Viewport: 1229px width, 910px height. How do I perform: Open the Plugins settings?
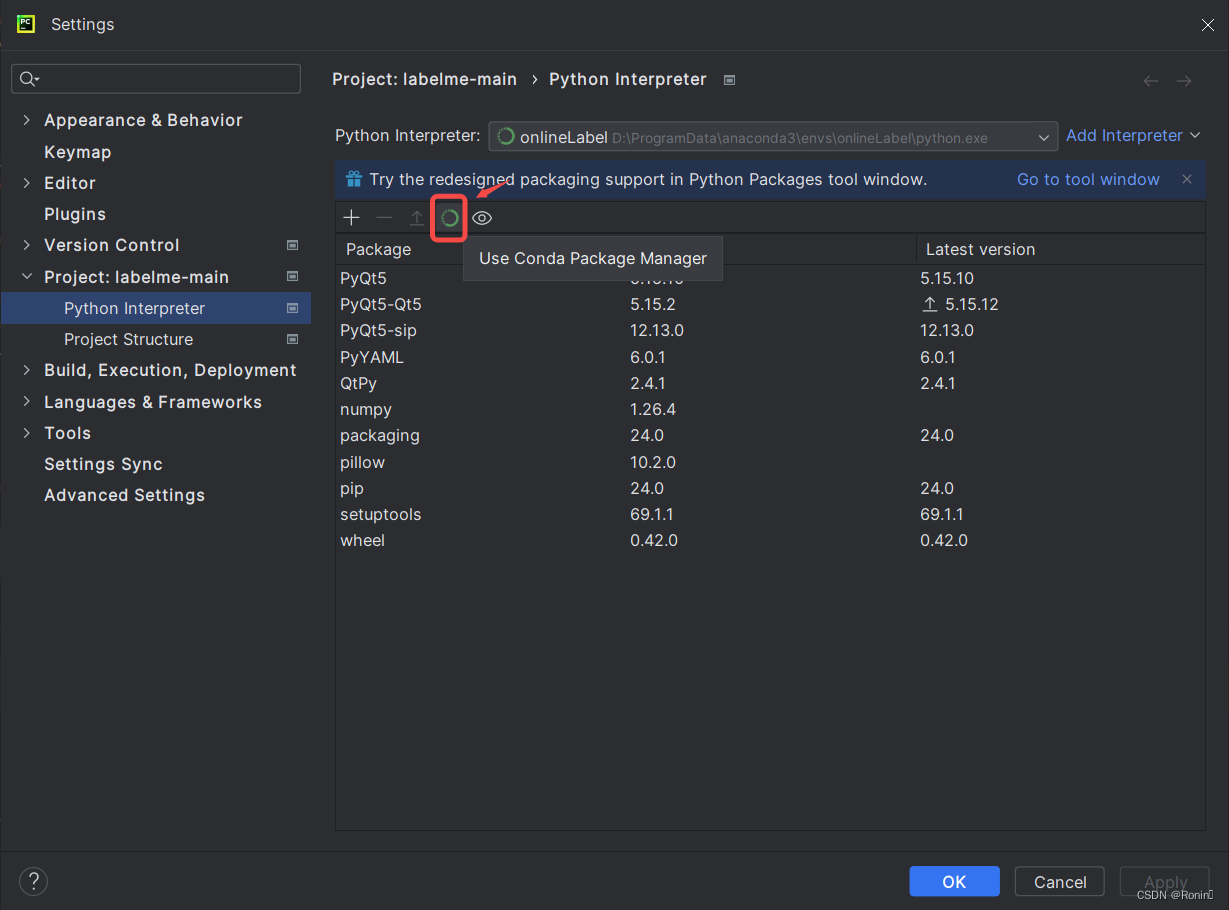click(x=75, y=214)
